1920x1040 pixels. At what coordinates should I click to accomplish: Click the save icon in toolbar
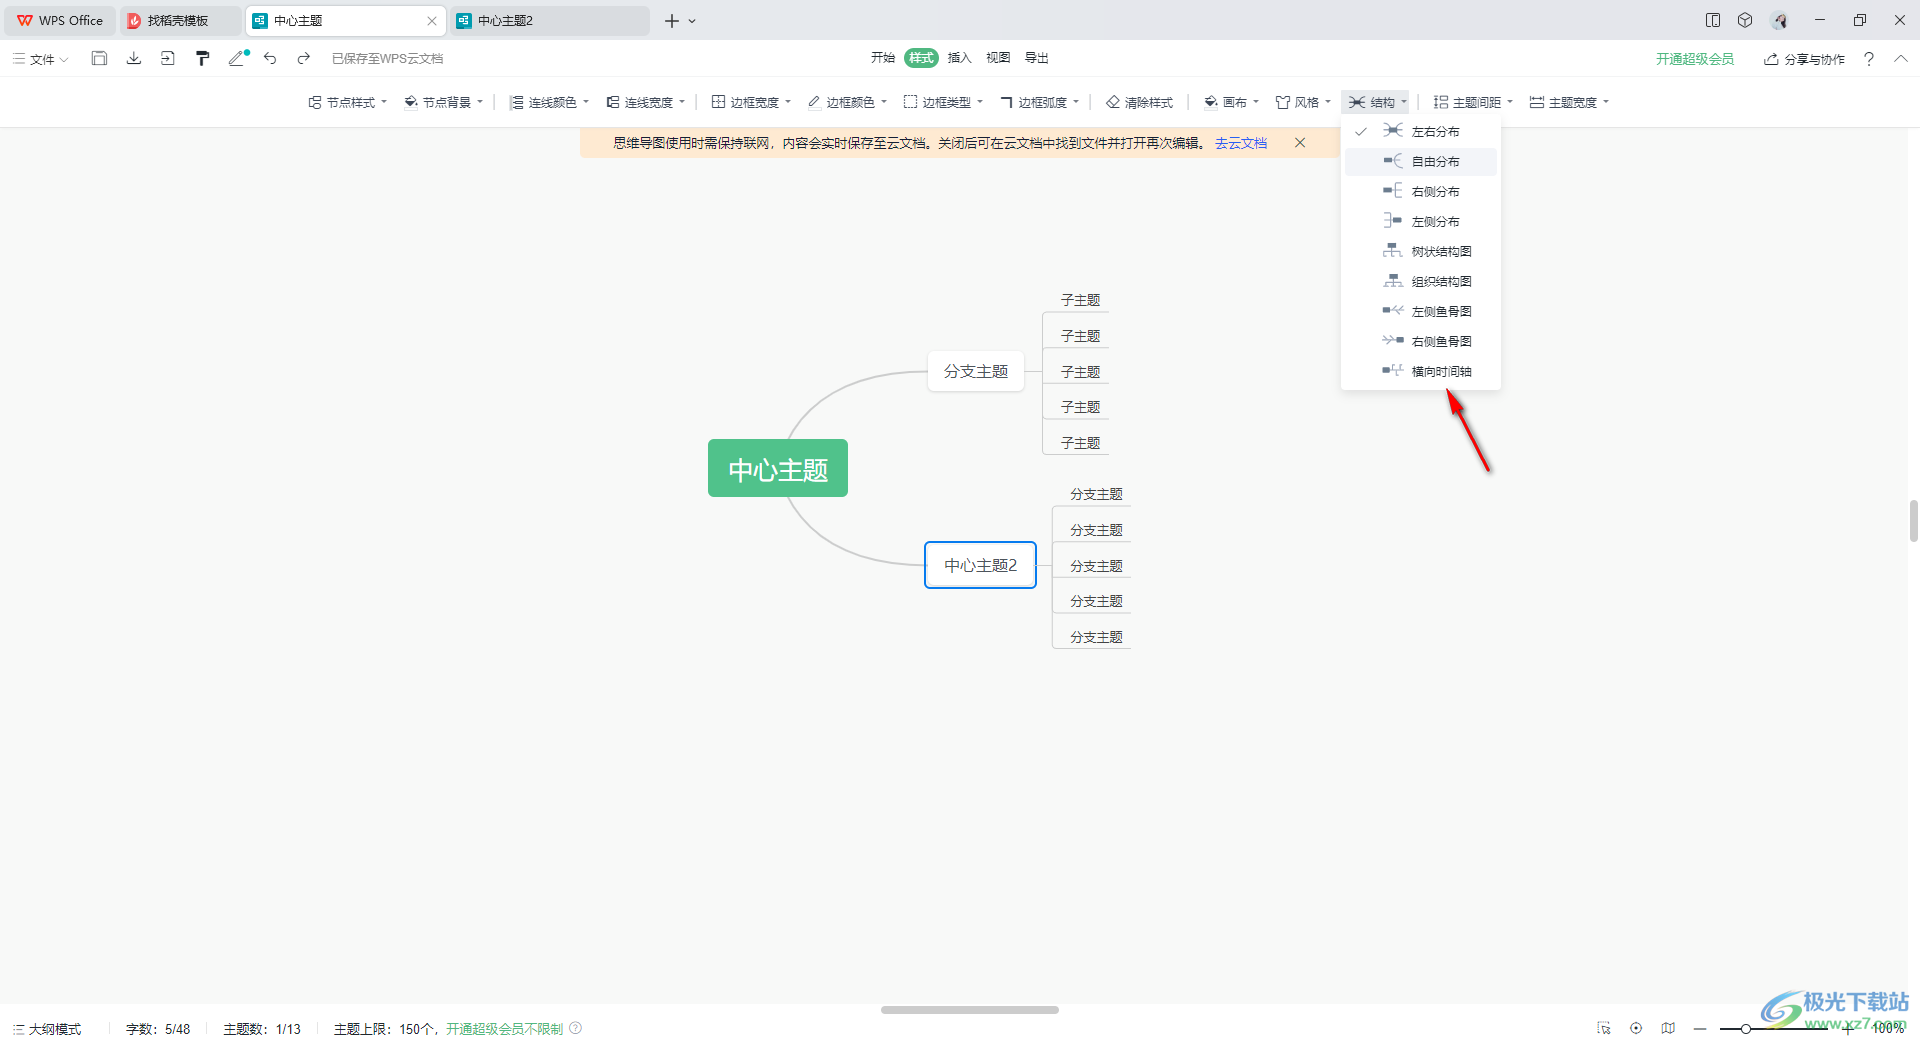coord(99,59)
